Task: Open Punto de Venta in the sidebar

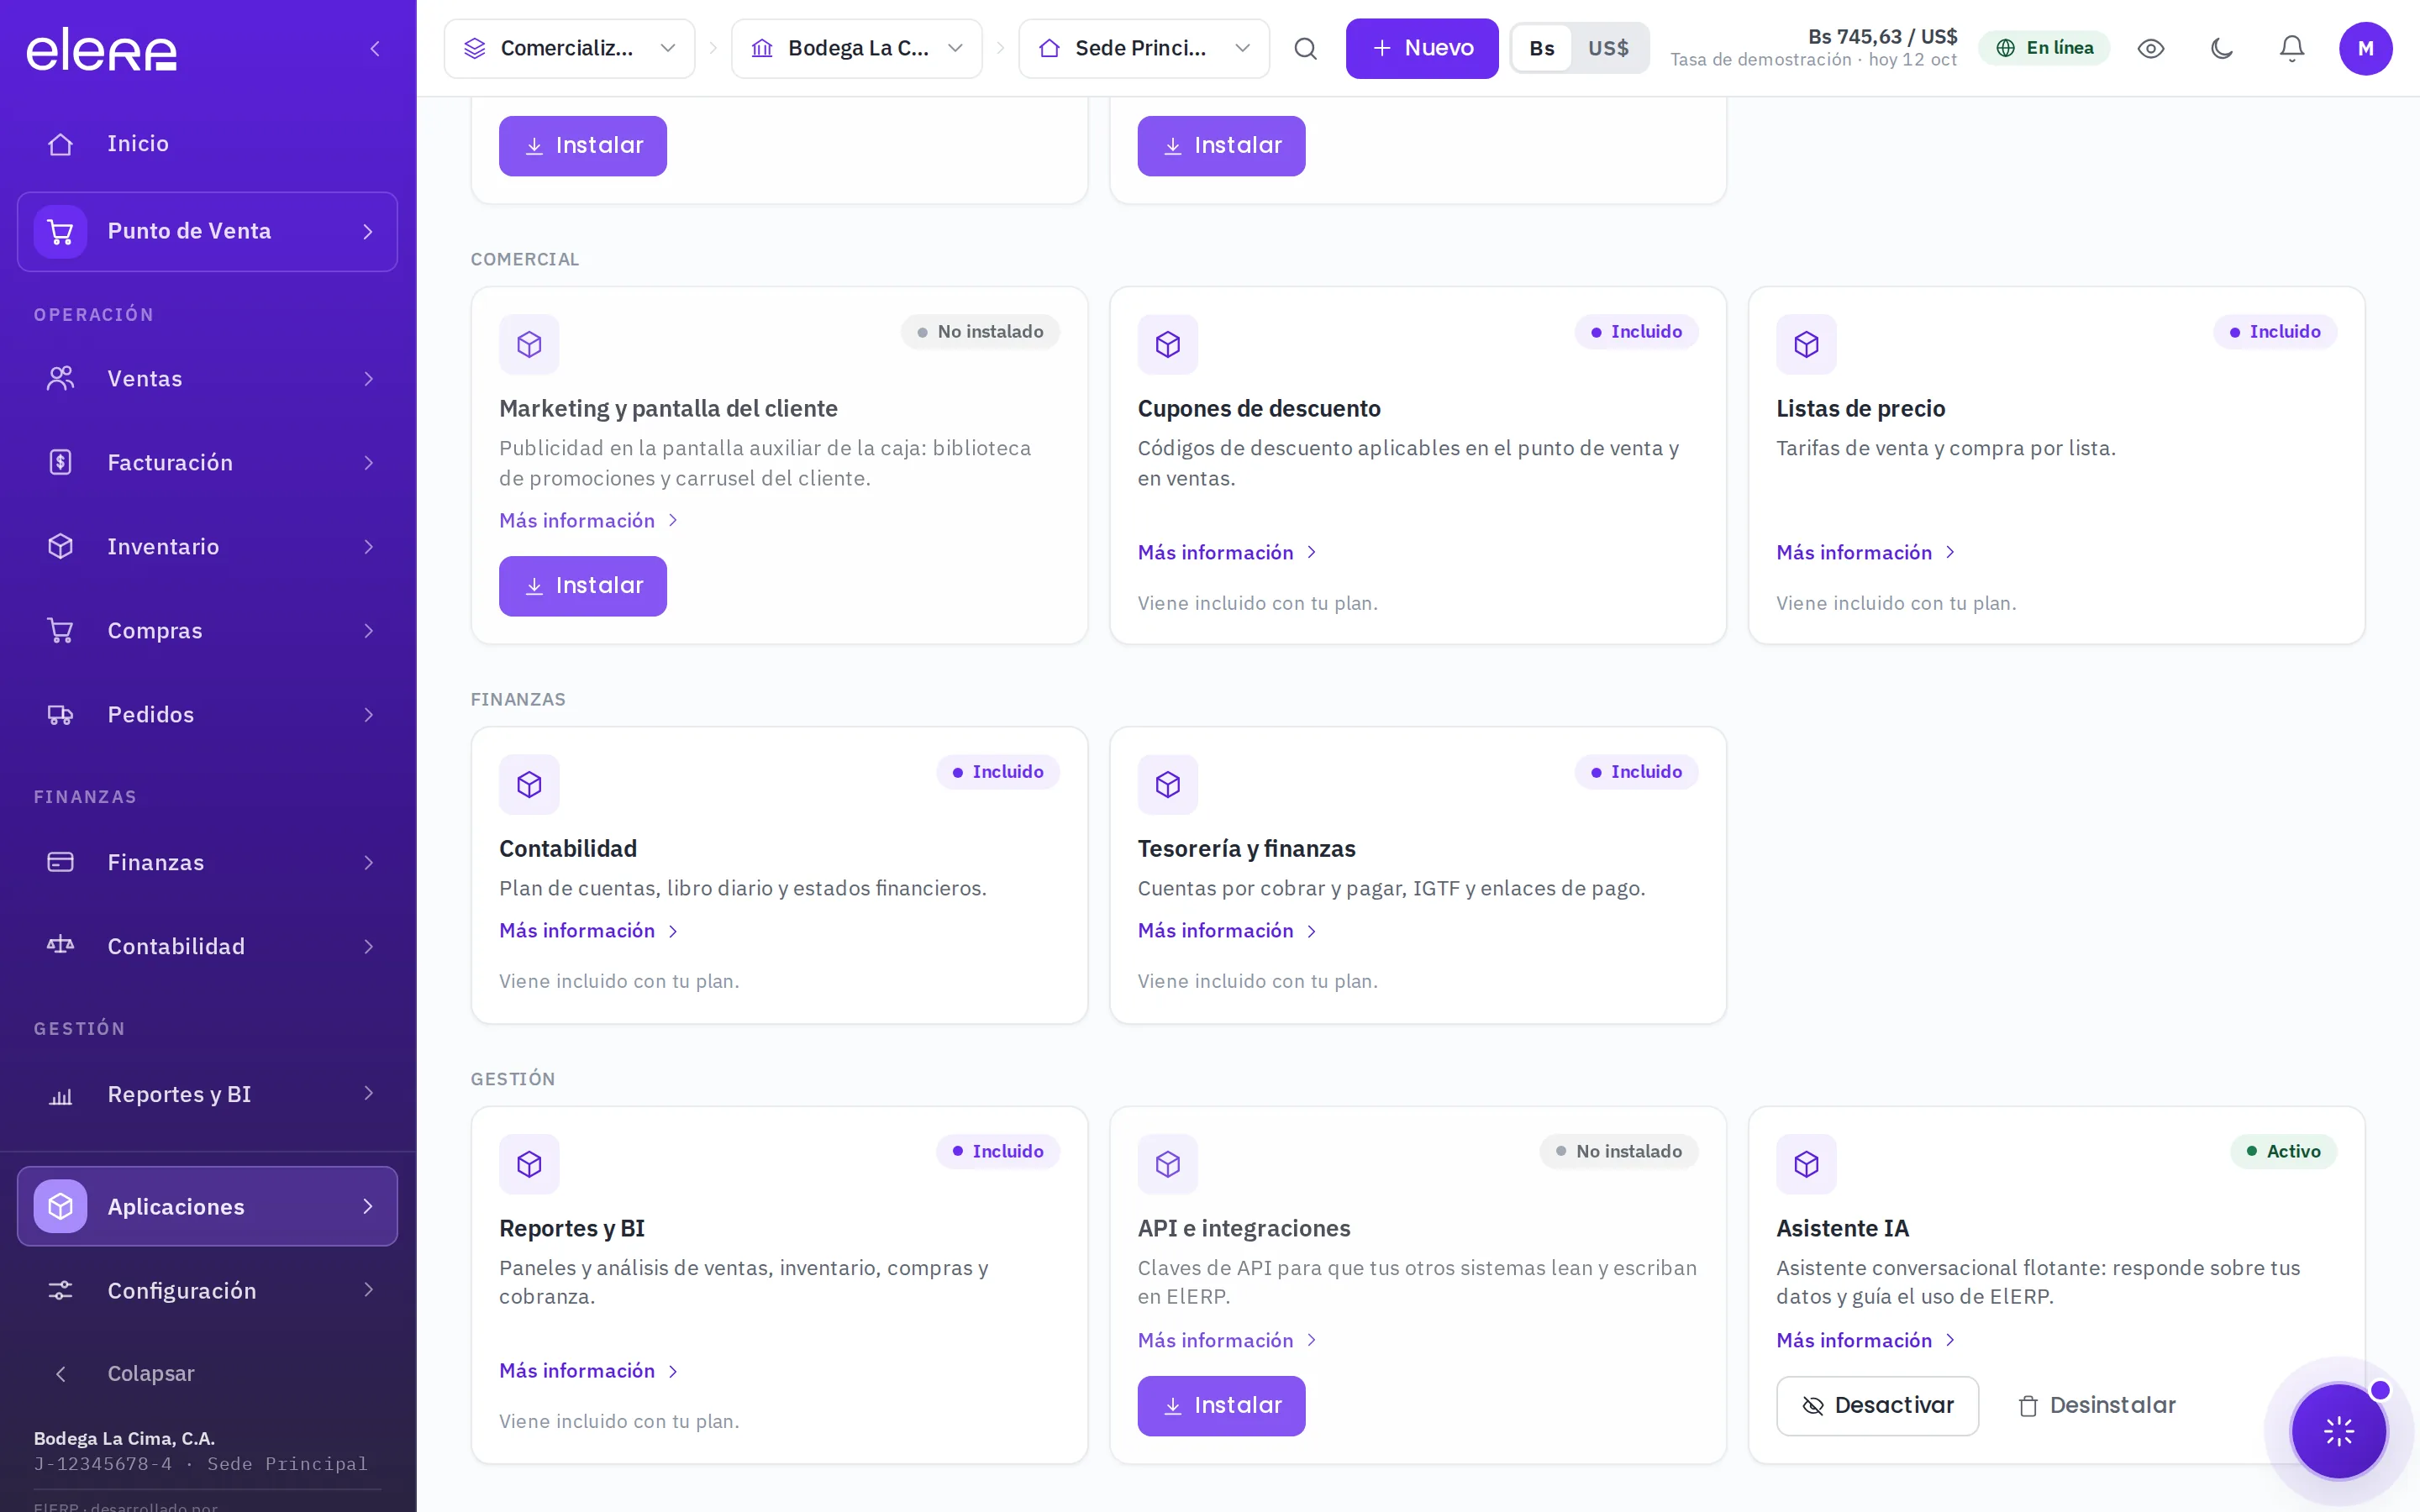Action: (207, 231)
